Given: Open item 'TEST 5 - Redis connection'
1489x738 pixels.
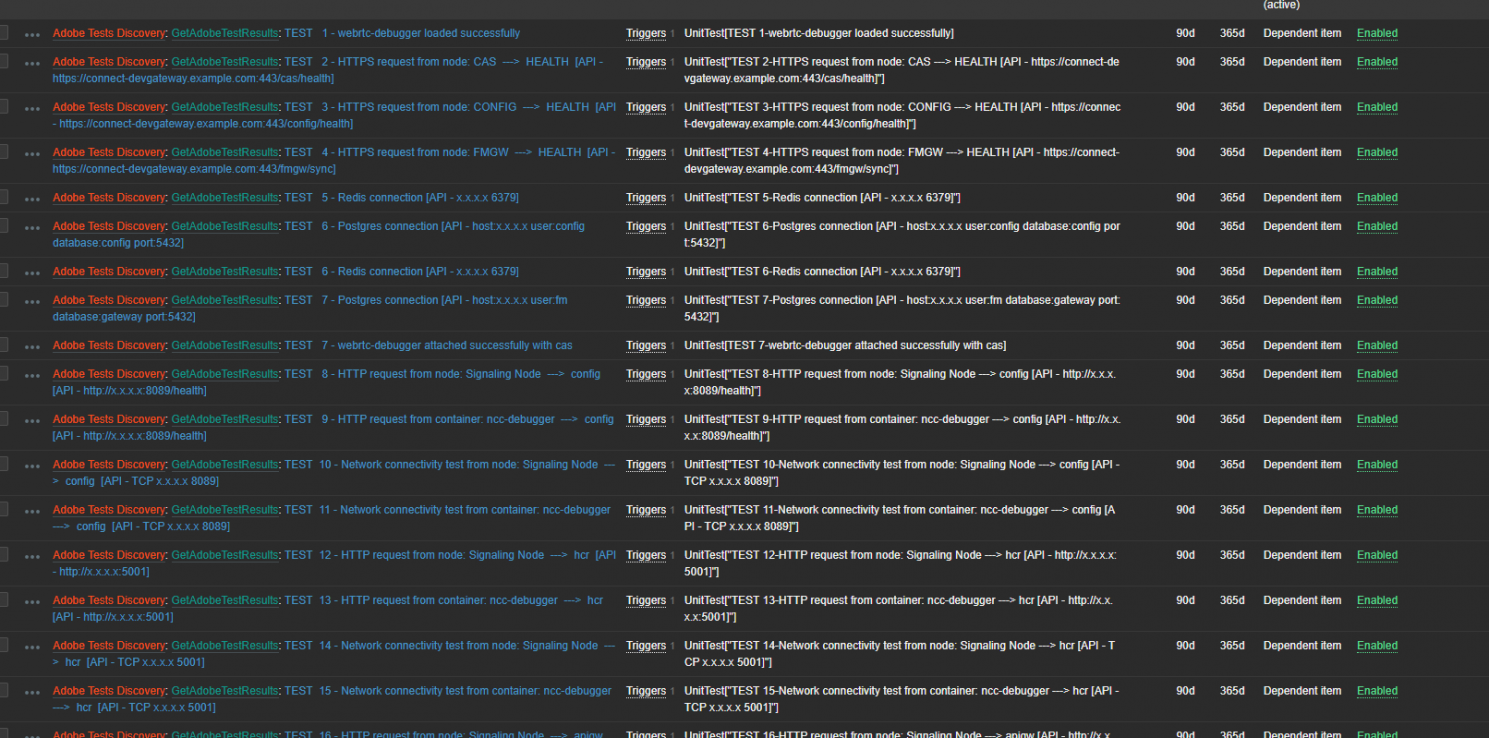Looking at the screenshot, I should coord(401,197).
